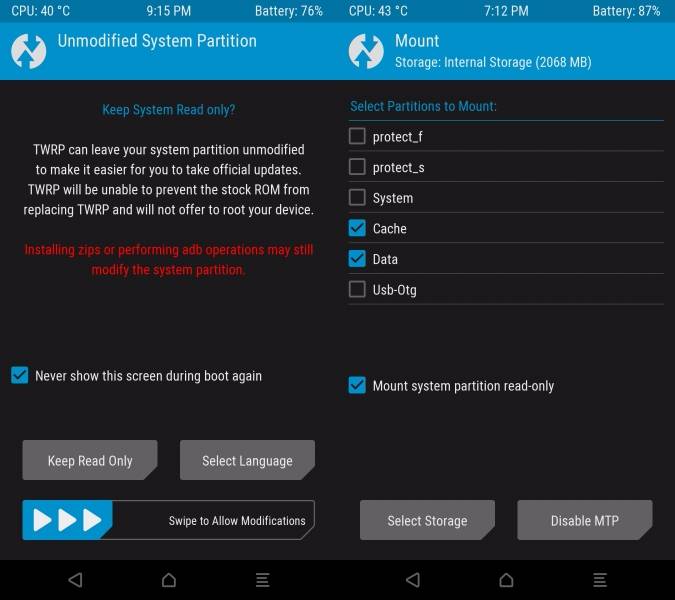Image resolution: width=675 pixels, height=600 pixels.
Task: Tap the Disable MTP button
Action: click(x=585, y=520)
